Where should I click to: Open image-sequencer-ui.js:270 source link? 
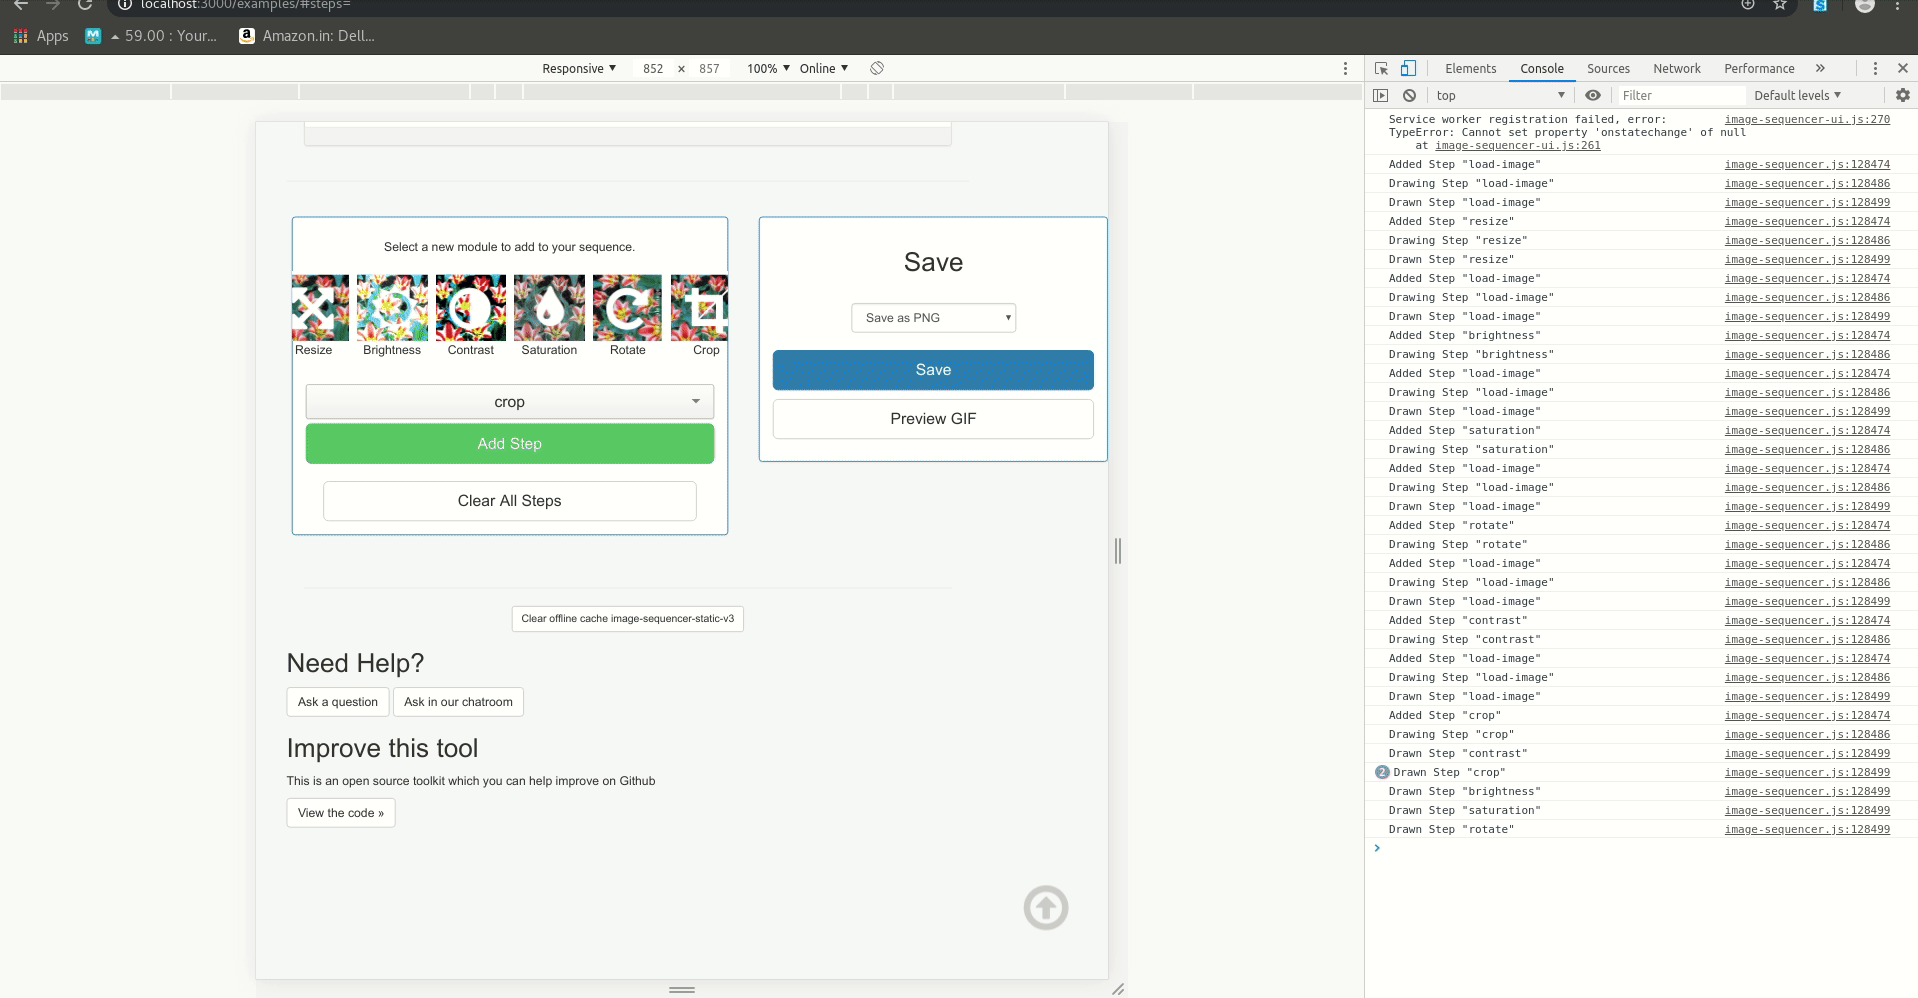1807,119
